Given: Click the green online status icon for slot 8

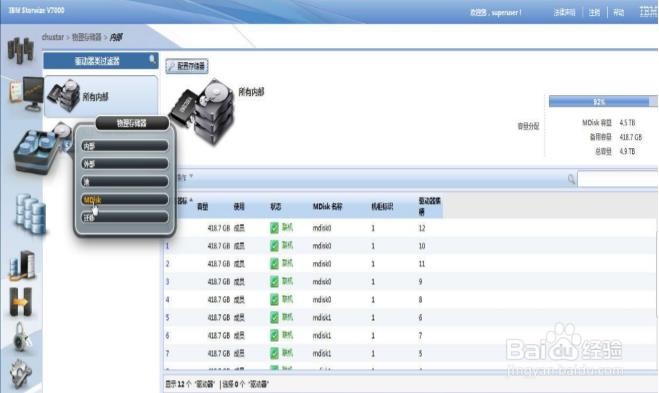Looking at the screenshot, I should 274,299.
